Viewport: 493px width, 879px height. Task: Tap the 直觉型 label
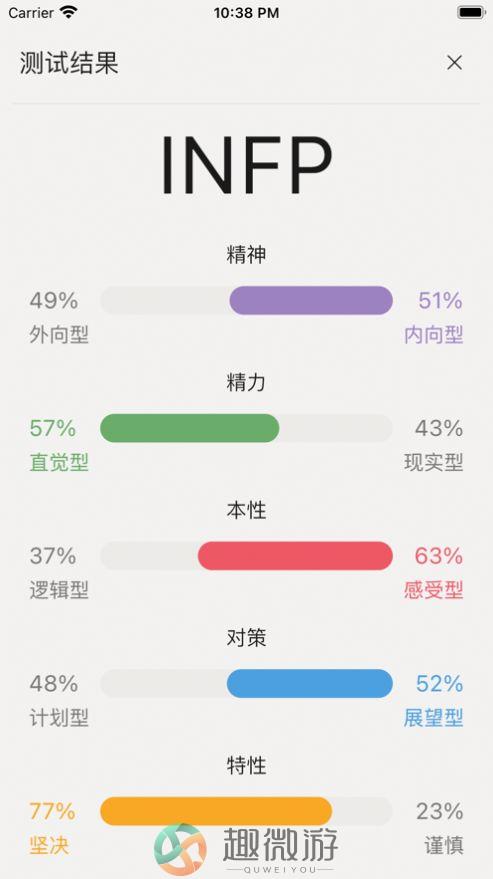[59, 462]
